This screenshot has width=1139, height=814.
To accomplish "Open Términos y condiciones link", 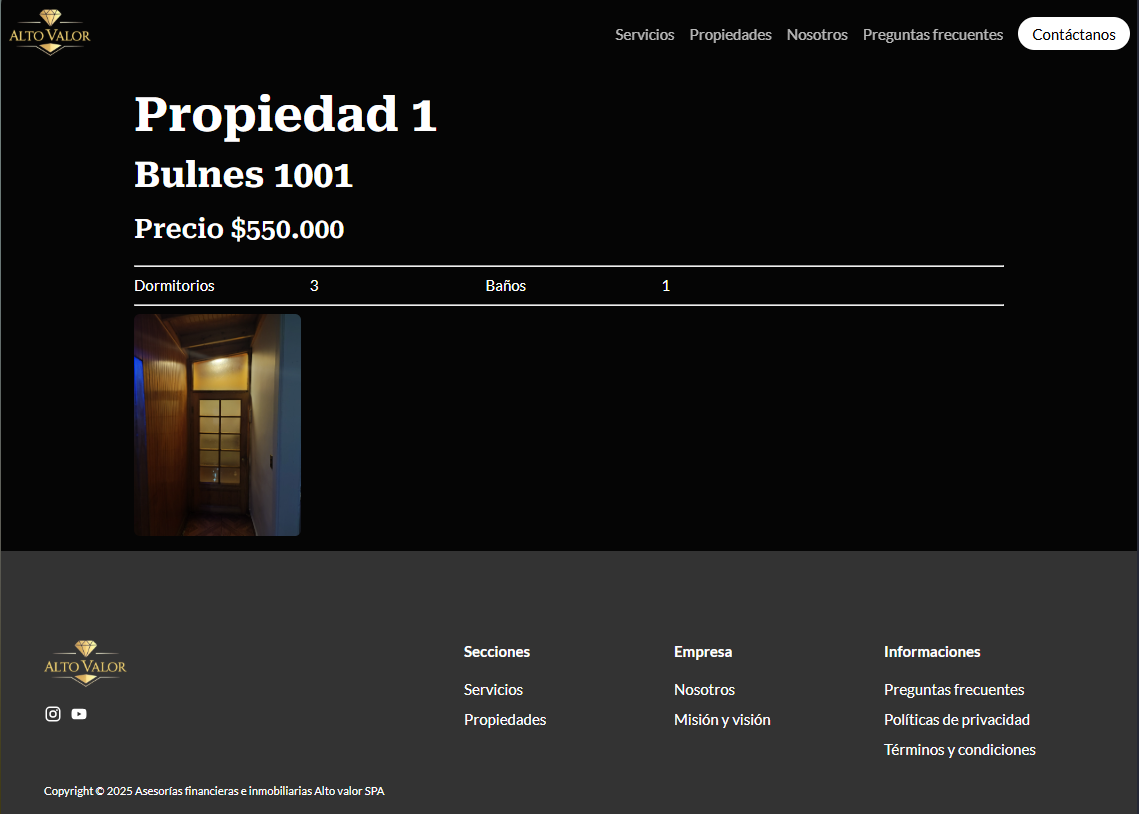I will click(x=960, y=749).
